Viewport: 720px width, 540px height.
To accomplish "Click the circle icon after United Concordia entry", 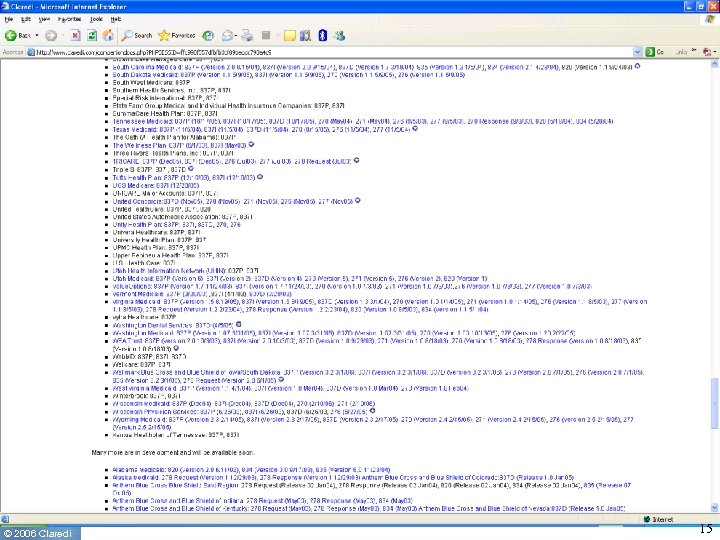I will [358, 200].
